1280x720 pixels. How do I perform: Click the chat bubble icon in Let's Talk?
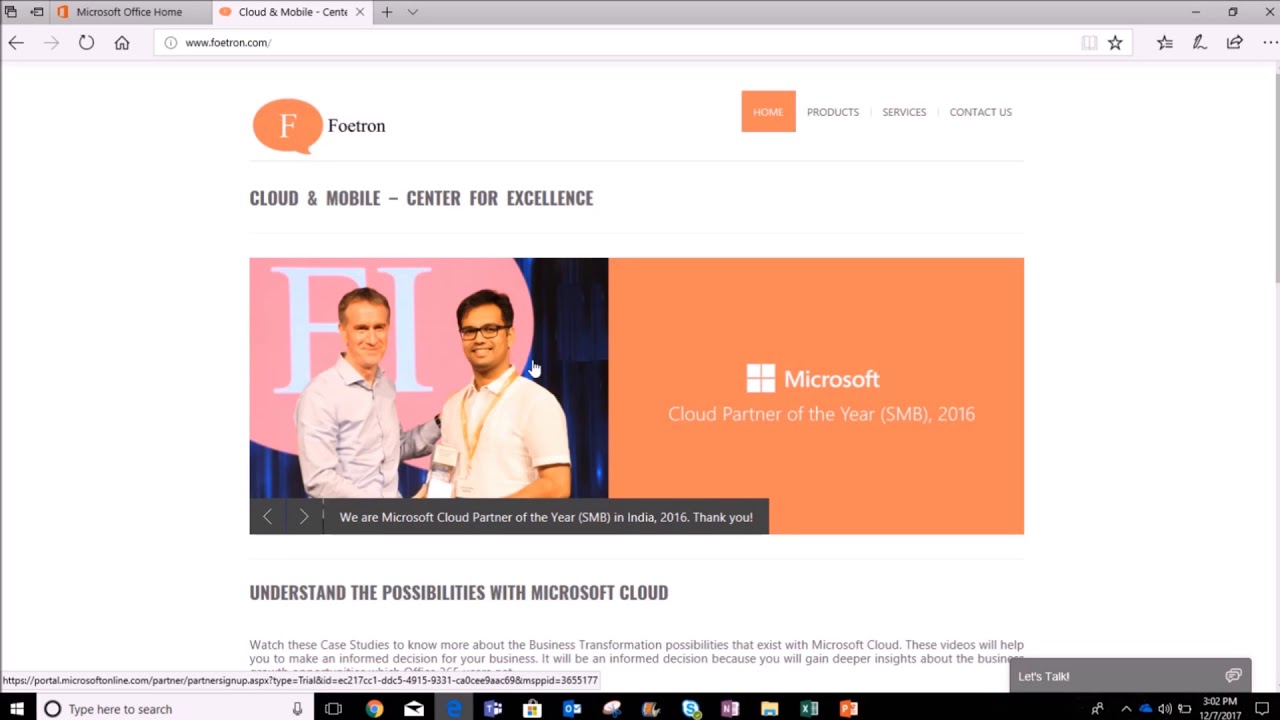(1233, 676)
